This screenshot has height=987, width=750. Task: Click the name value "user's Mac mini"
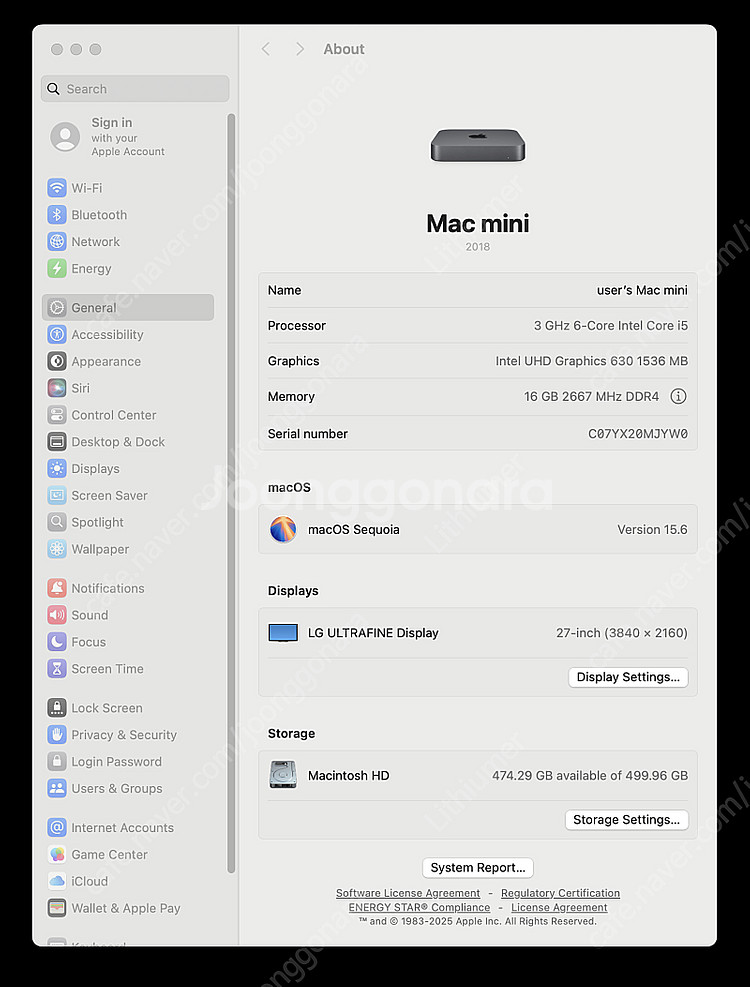[x=642, y=290]
